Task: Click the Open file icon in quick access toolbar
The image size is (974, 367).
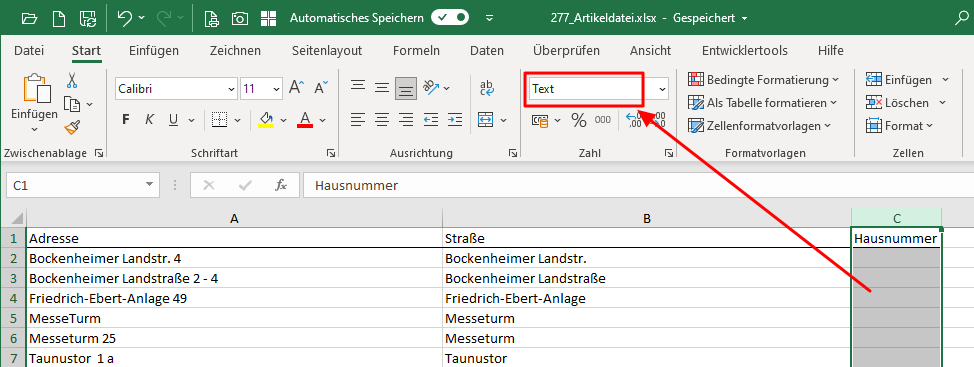Action: 29,19
